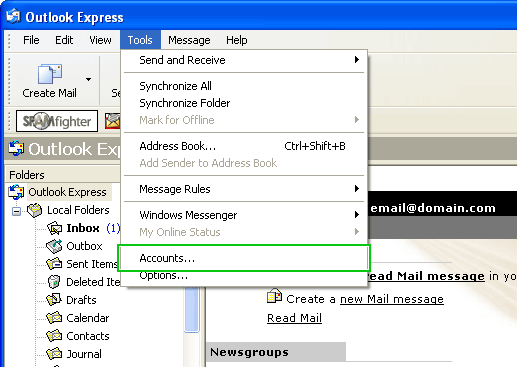Select Drafts in the folder tree
Image resolution: width=517 pixels, height=367 pixels.
[81, 300]
